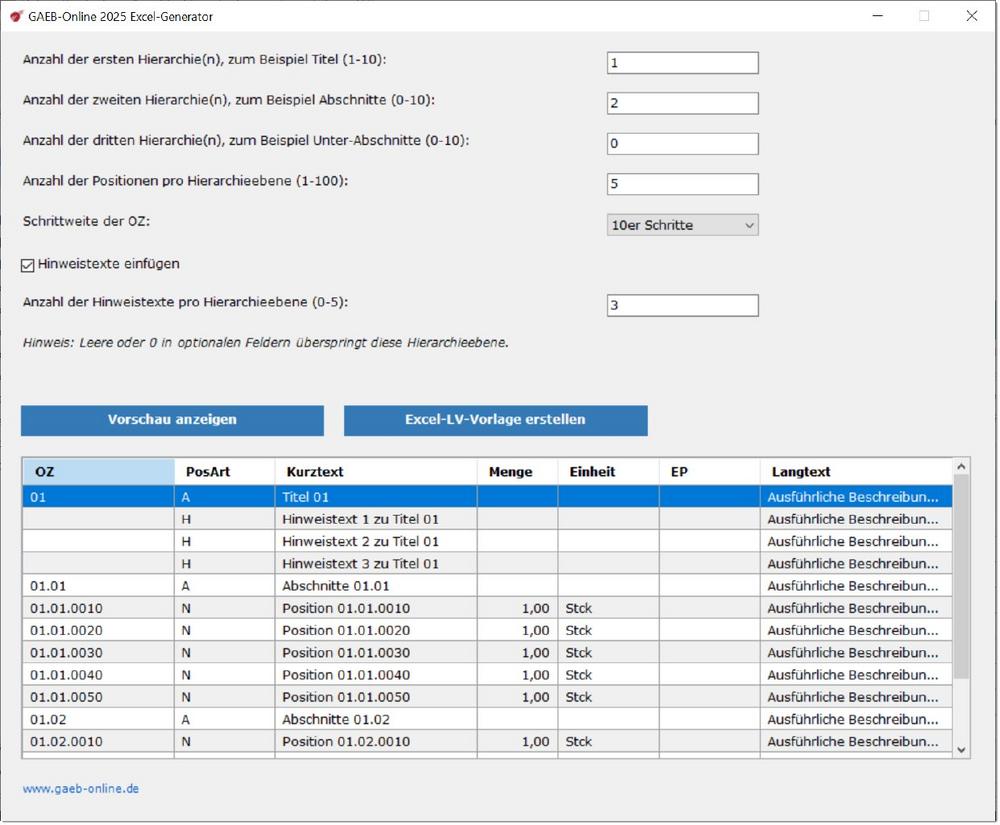The width and height of the screenshot is (1000, 825).
Task: Toggle the Hinweistexte einfügen checkbox
Action: [27, 265]
